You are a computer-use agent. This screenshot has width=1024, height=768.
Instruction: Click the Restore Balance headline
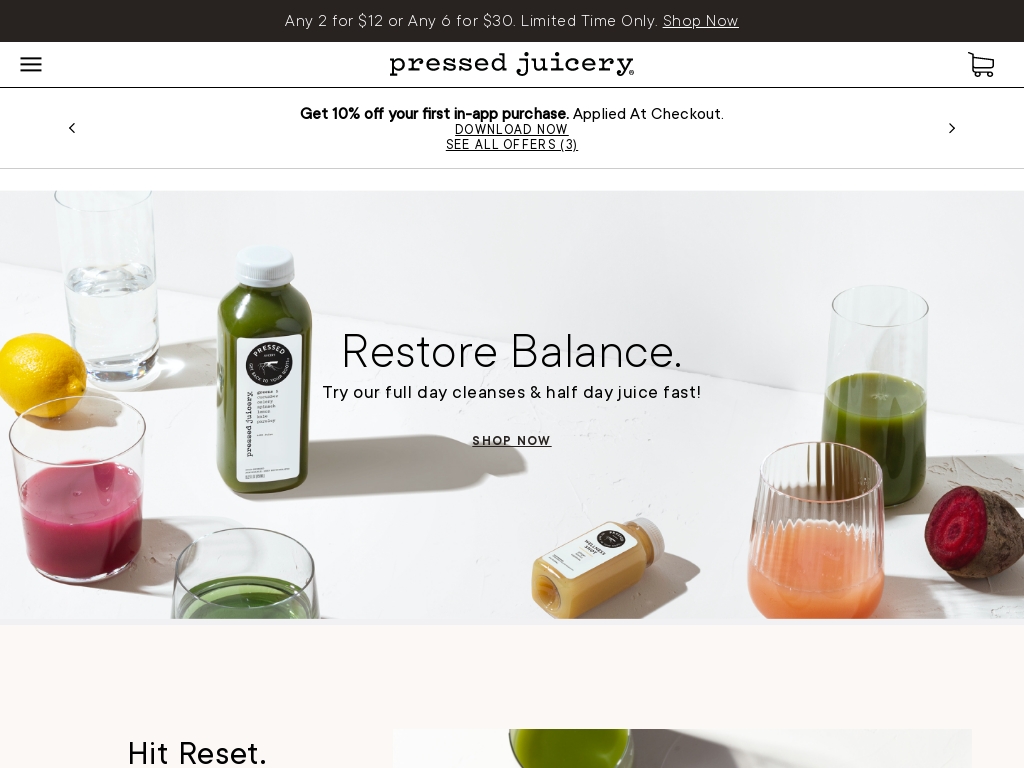point(511,351)
